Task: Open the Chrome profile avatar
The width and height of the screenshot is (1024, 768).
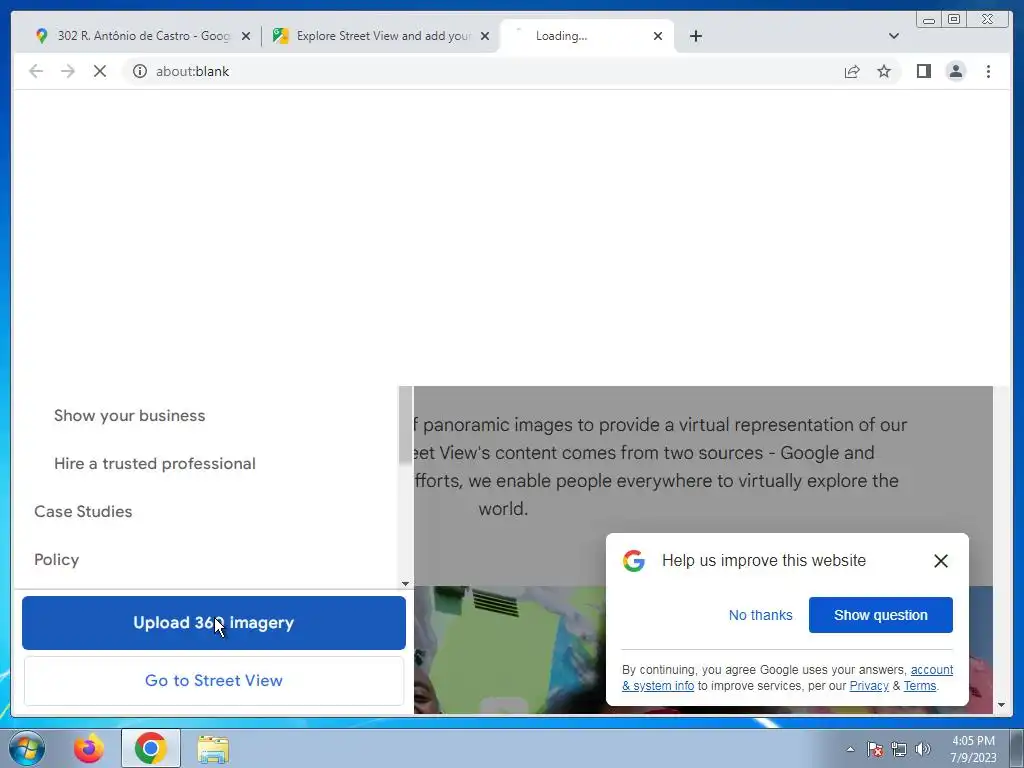Action: 955,71
